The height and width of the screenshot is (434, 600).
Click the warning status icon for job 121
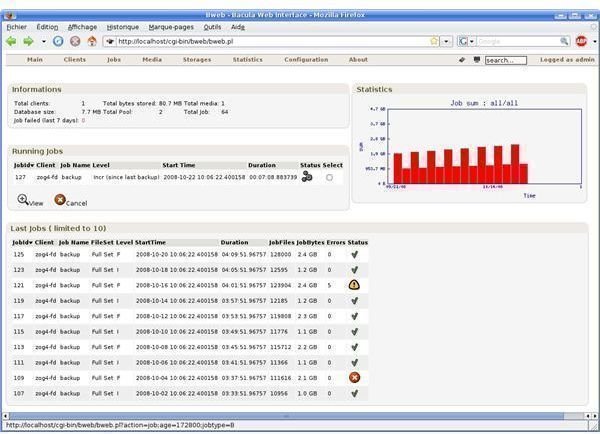354,285
